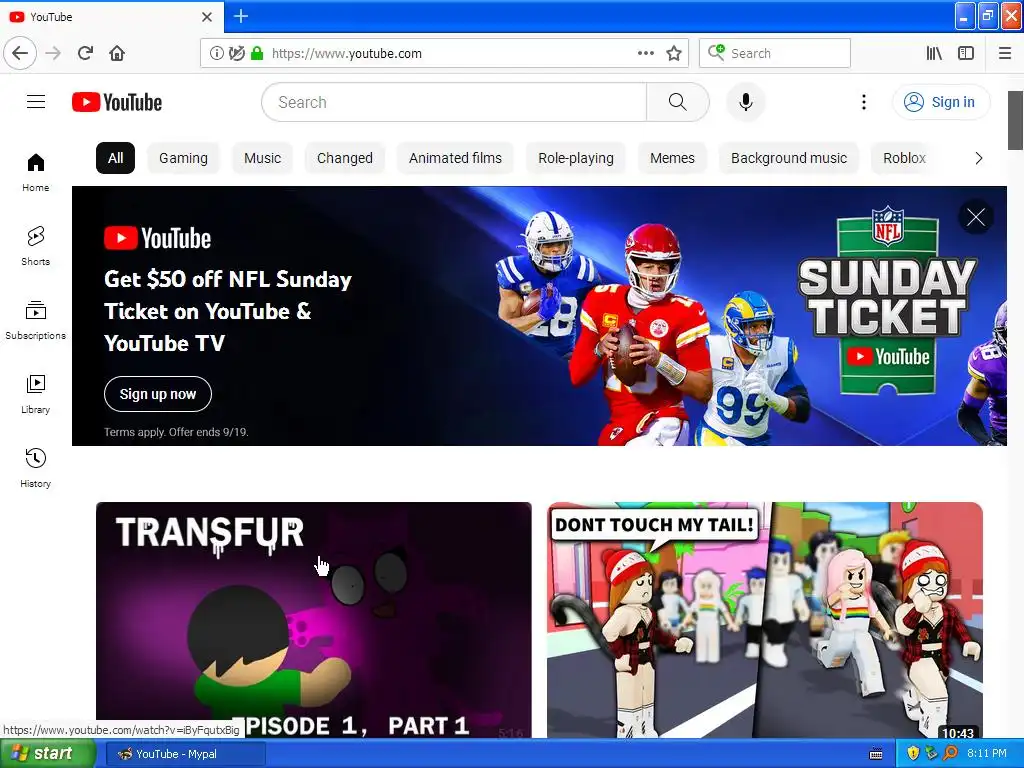The width and height of the screenshot is (1024, 768).
Task: Click the browser forward arrow
Action: 54,53
